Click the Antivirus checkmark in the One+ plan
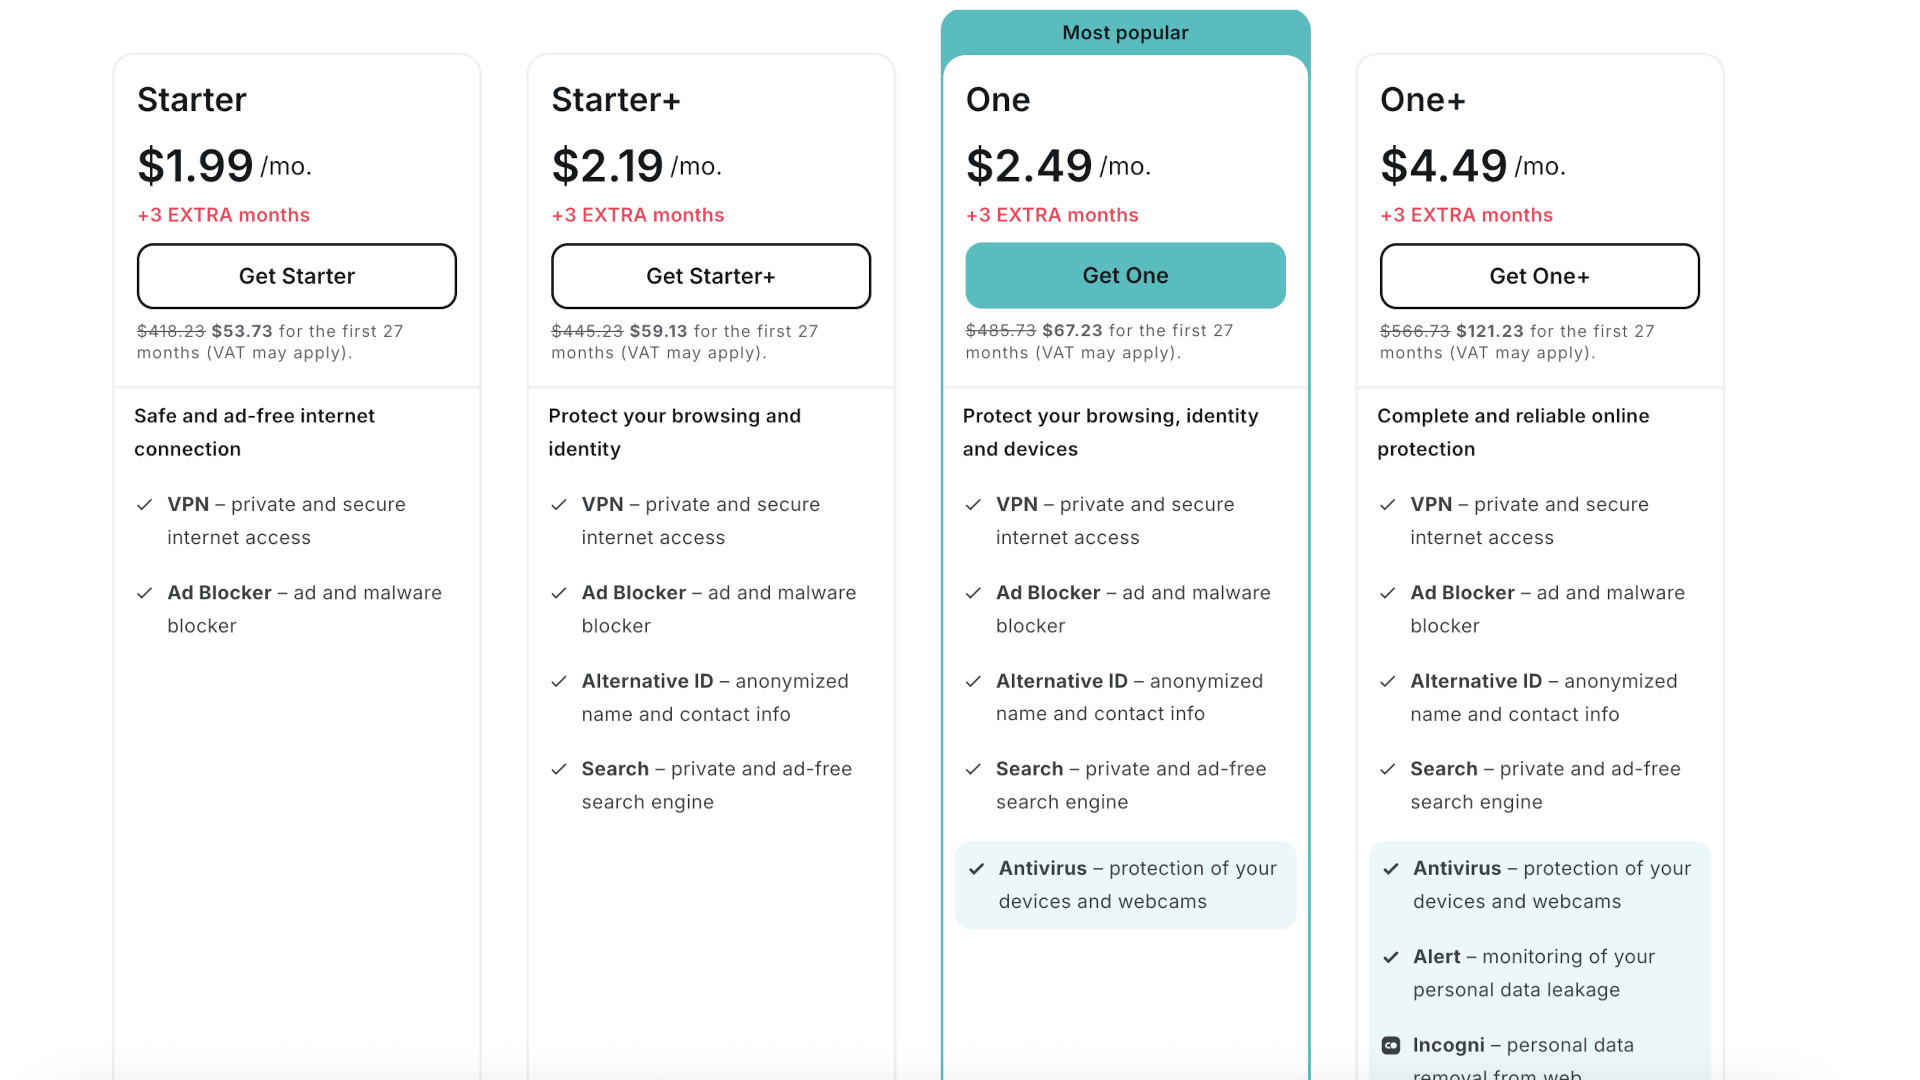This screenshot has width=1920, height=1080. [1390, 869]
